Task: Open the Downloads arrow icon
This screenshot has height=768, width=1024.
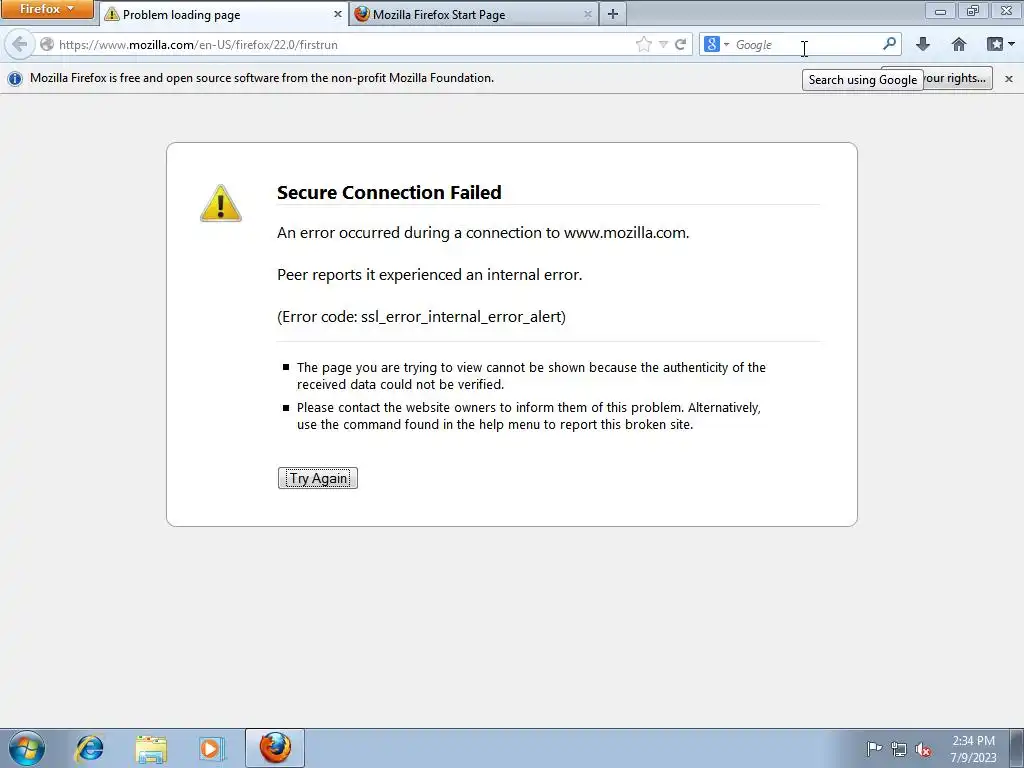Action: (923, 44)
